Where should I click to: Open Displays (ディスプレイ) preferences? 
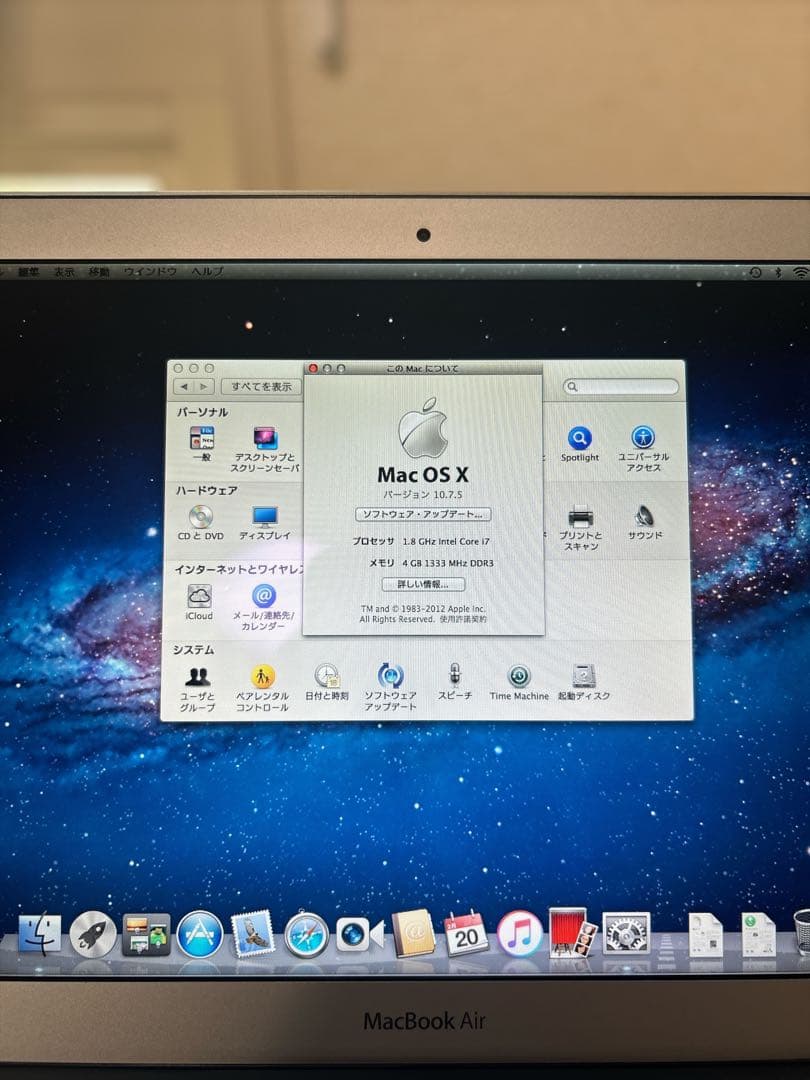[x=264, y=523]
